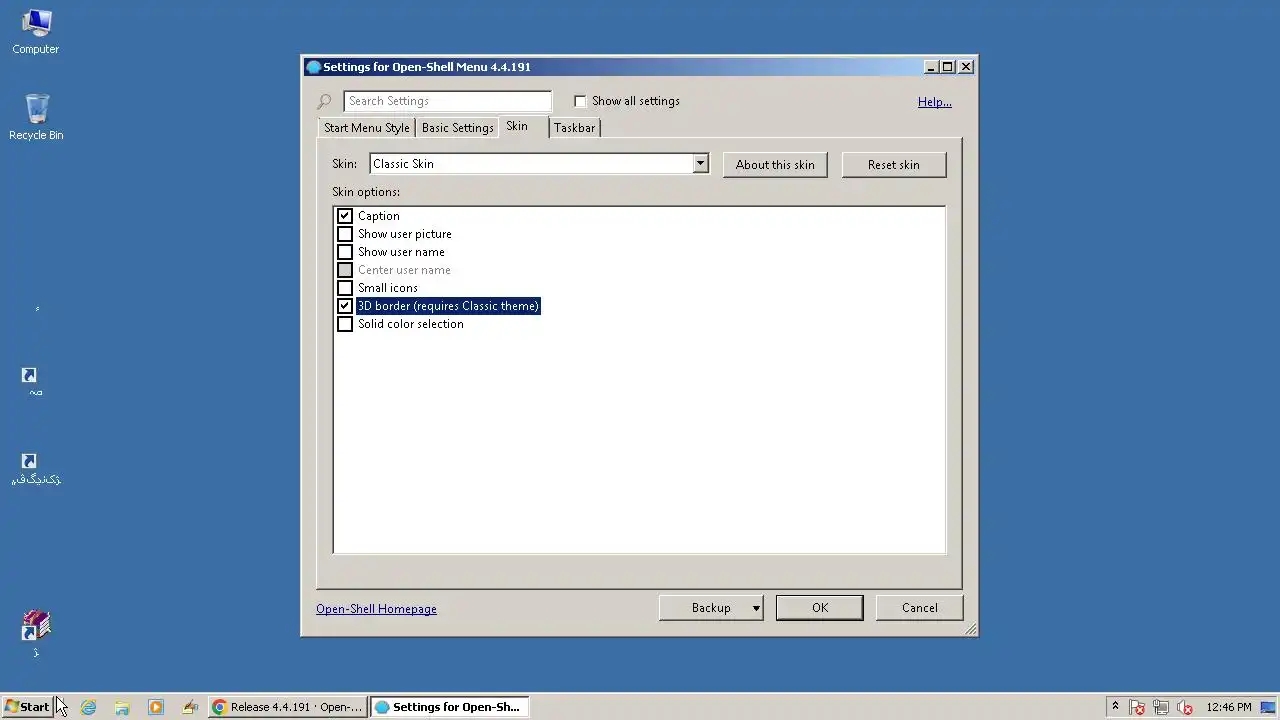Click About this skin button
1280x720 pixels.
coord(775,165)
